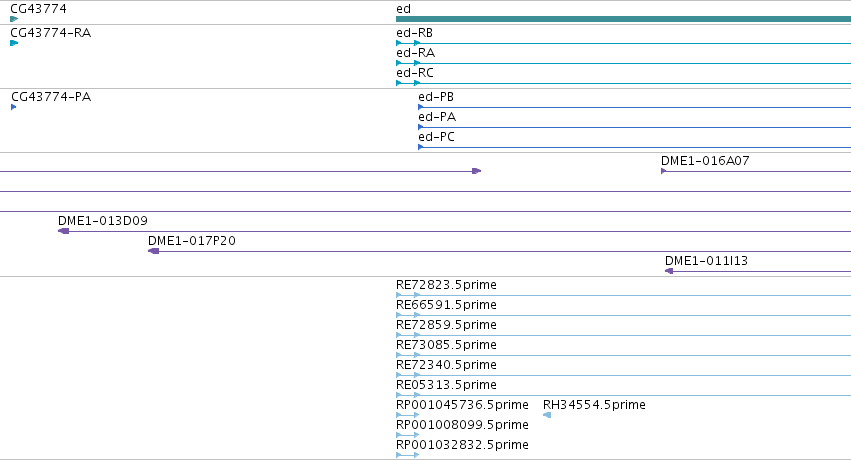Click the CG43774-PA protein arrow marker

coord(14,107)
